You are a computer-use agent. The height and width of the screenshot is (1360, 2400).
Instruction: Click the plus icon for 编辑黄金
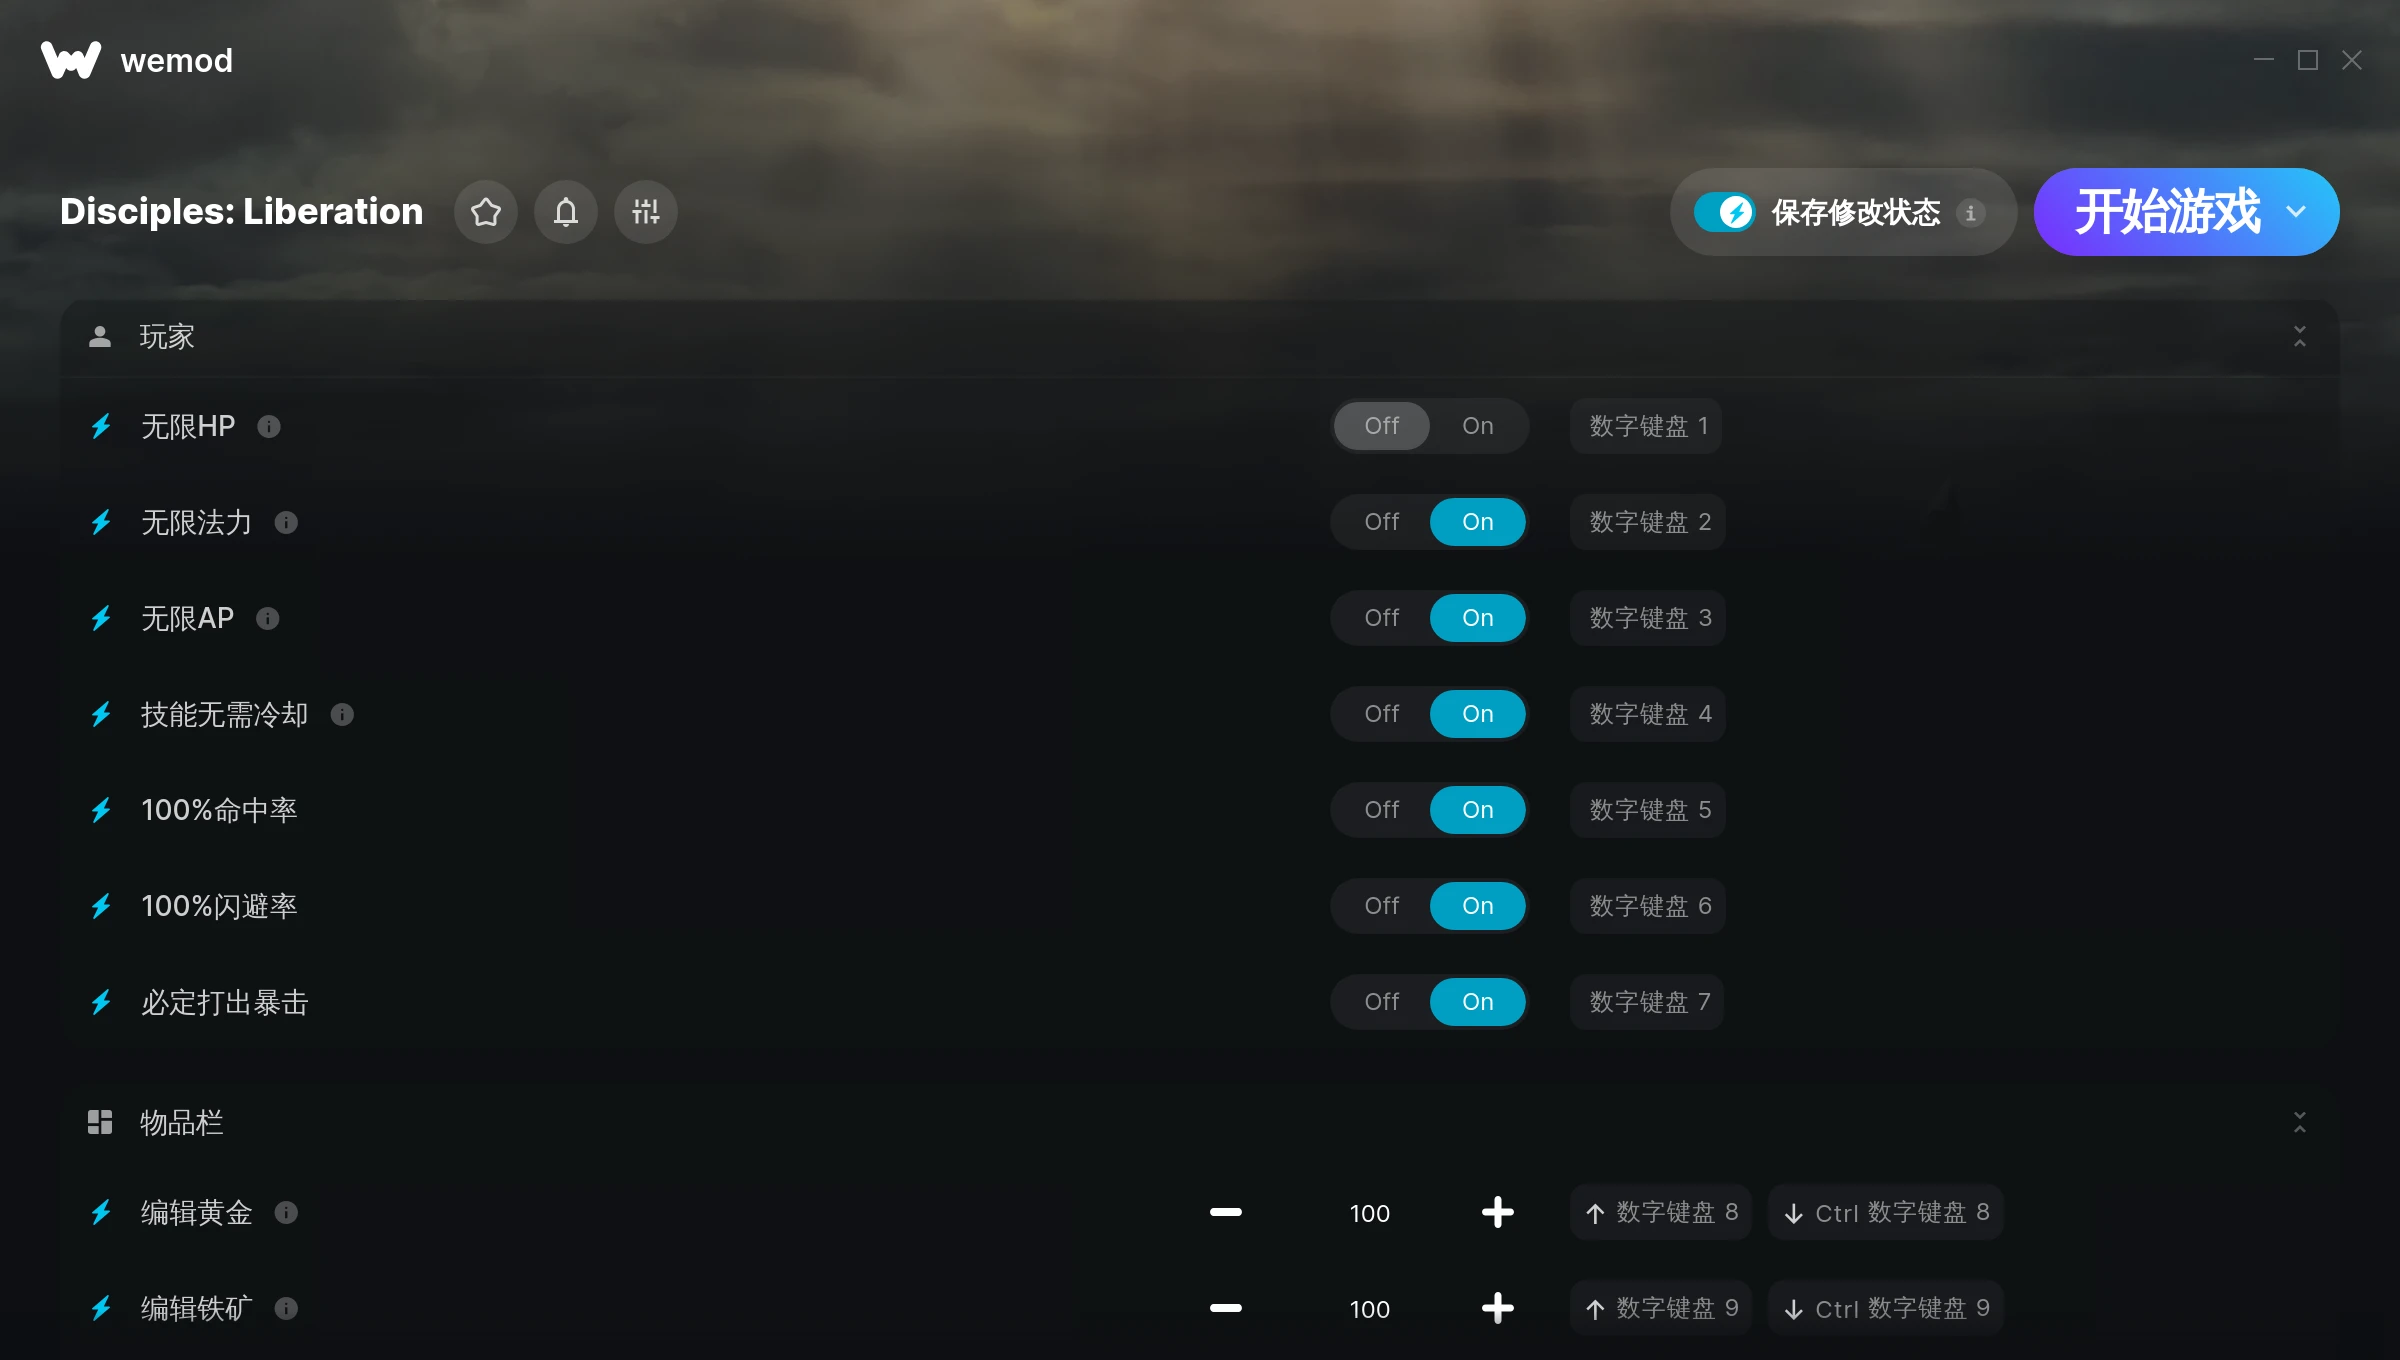pos(1497,1213)
